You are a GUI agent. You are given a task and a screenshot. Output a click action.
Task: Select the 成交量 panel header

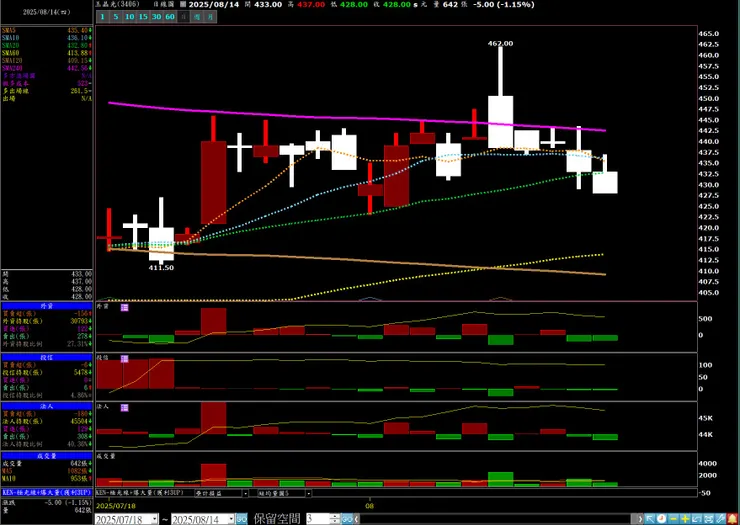pyautogui.click(x=47, y=456)
